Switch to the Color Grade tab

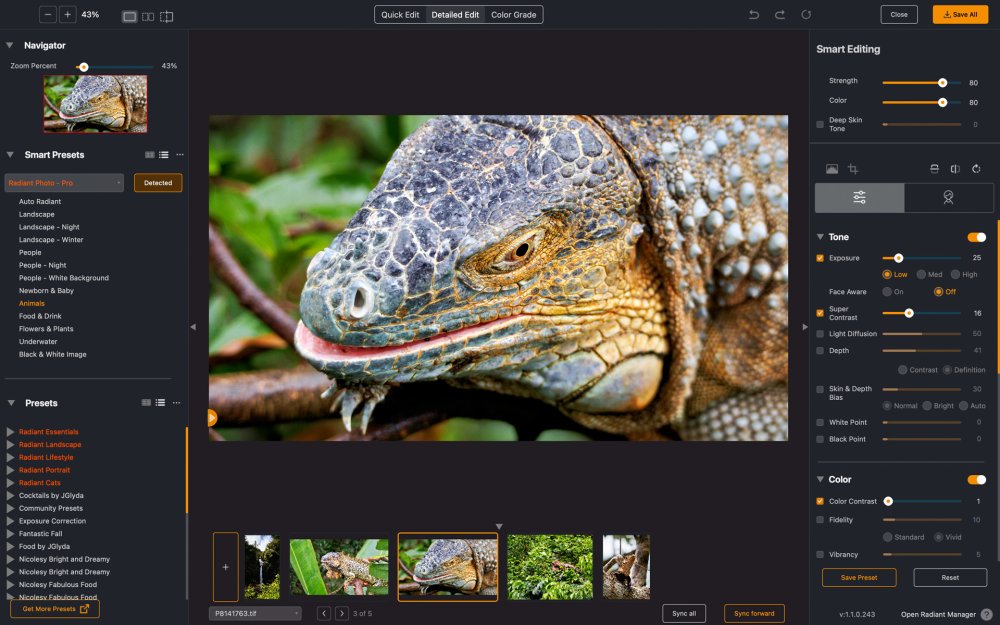513,15
